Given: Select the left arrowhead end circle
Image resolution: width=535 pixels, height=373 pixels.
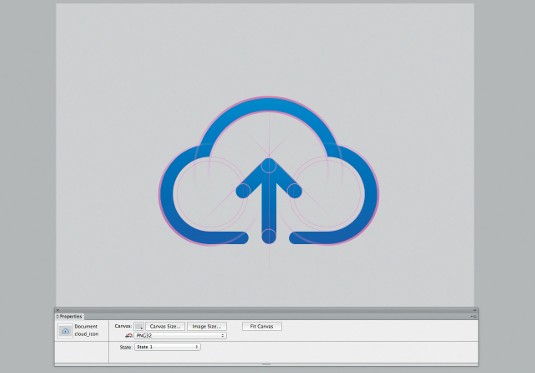Looking at the screenshot, I should tap(243, 191).
